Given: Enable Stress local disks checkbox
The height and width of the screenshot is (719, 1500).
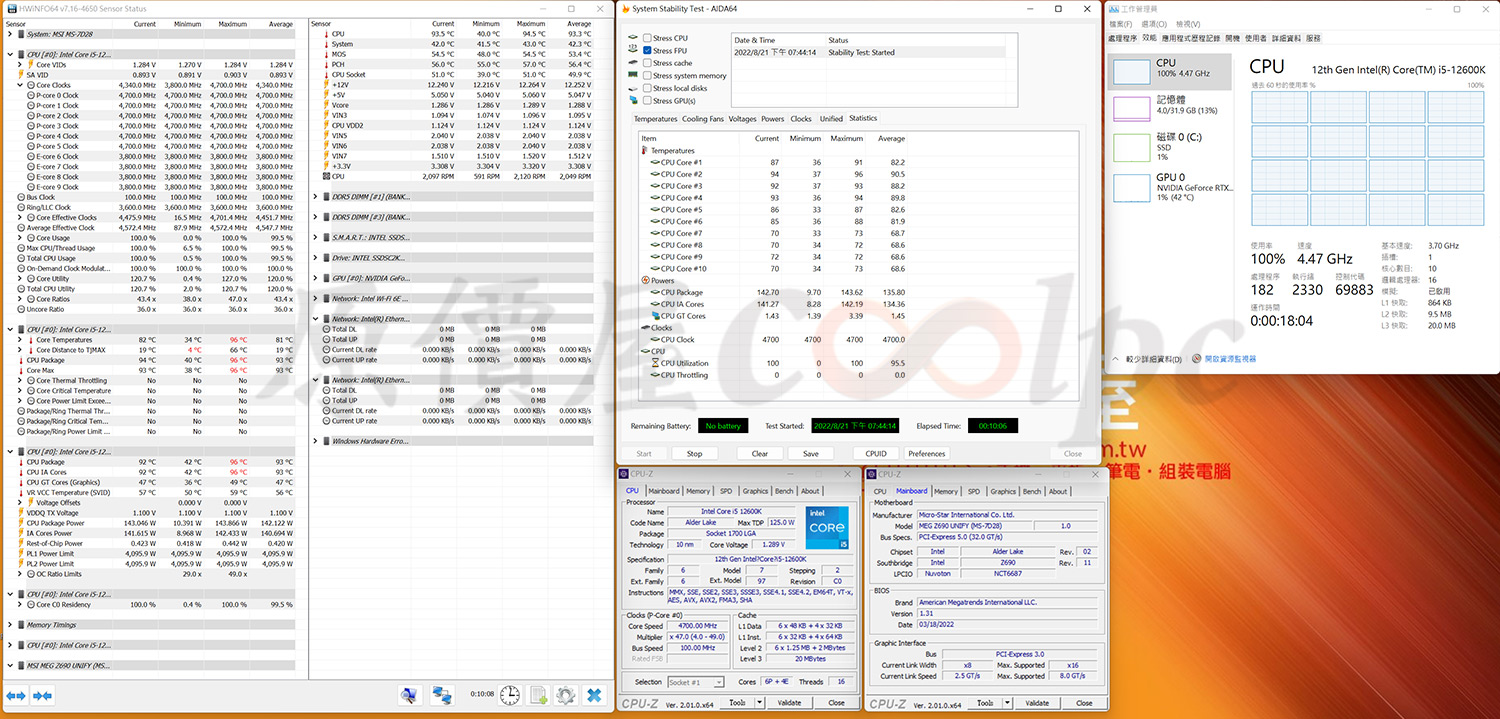Looking at the screenshot, I should click(647, 88).
